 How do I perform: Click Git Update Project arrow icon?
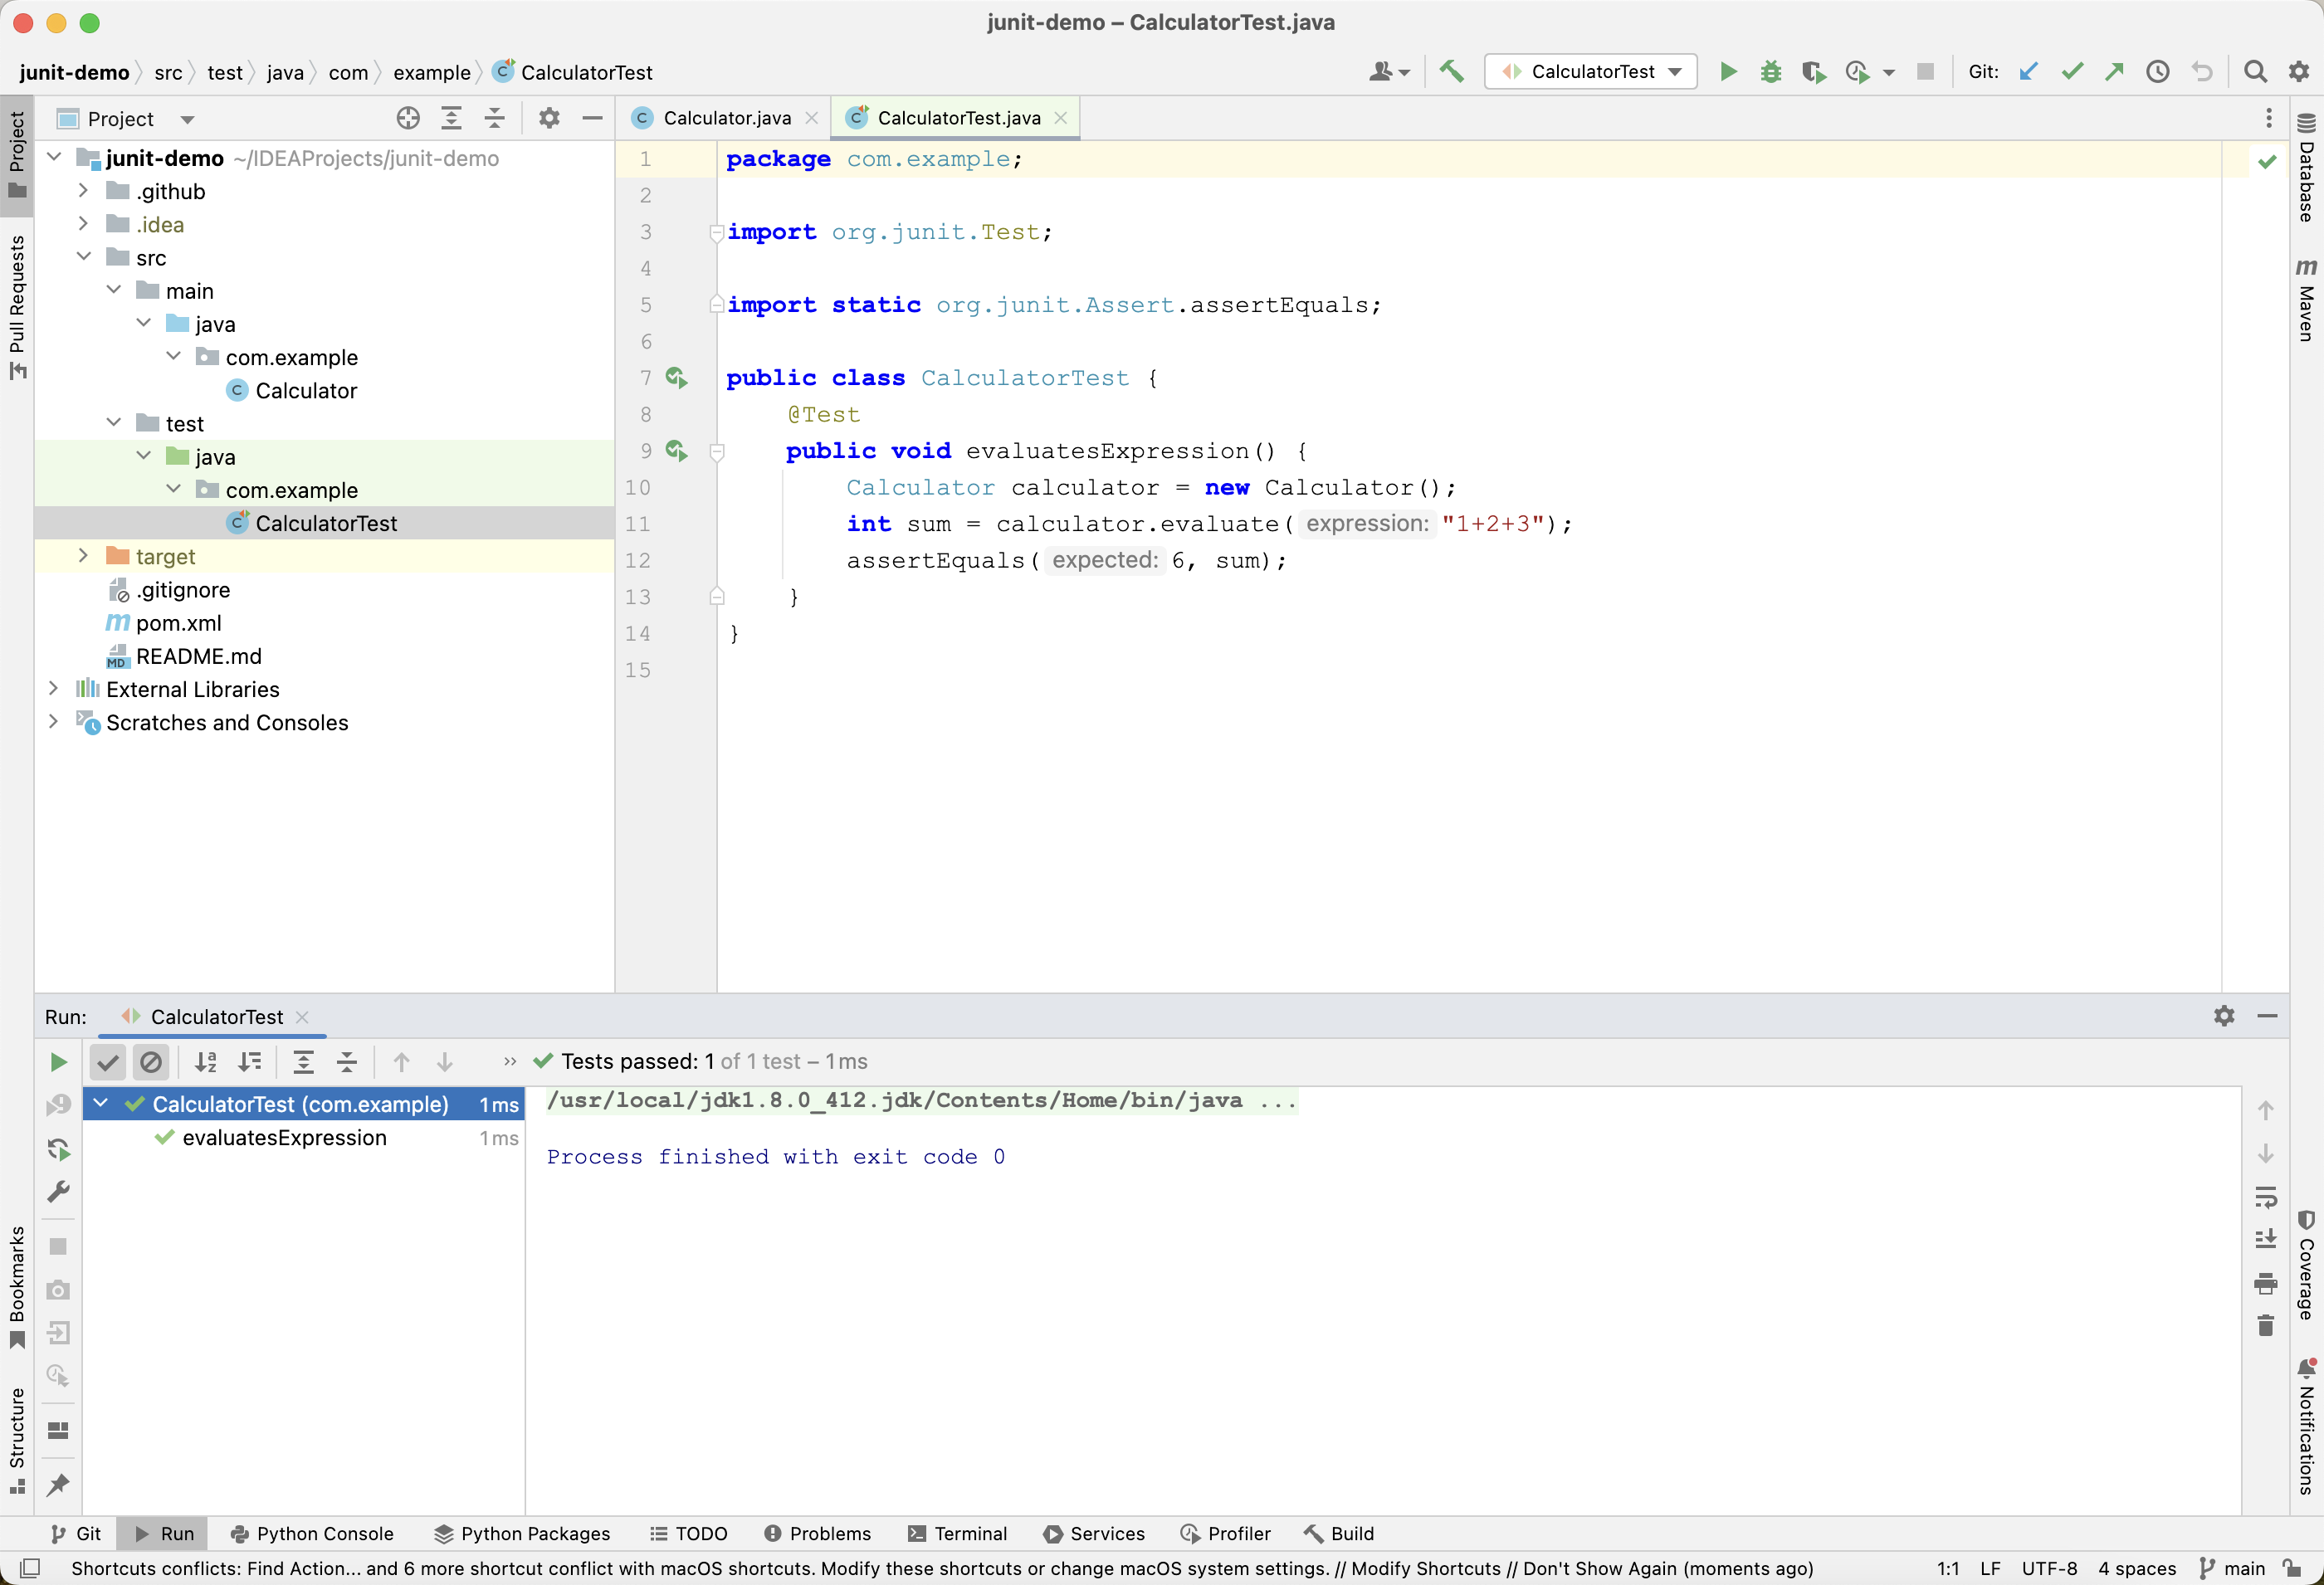(x=2028, y=71)
